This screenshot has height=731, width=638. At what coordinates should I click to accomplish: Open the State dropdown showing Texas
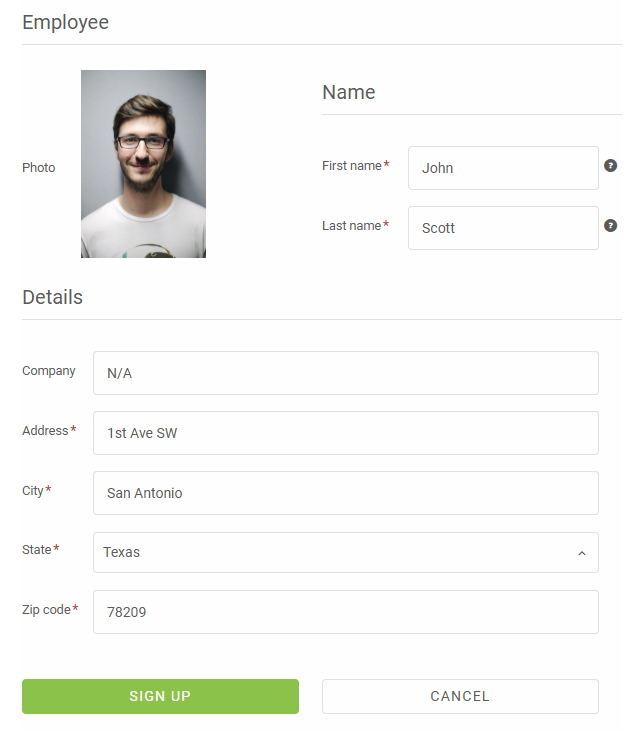345,553
